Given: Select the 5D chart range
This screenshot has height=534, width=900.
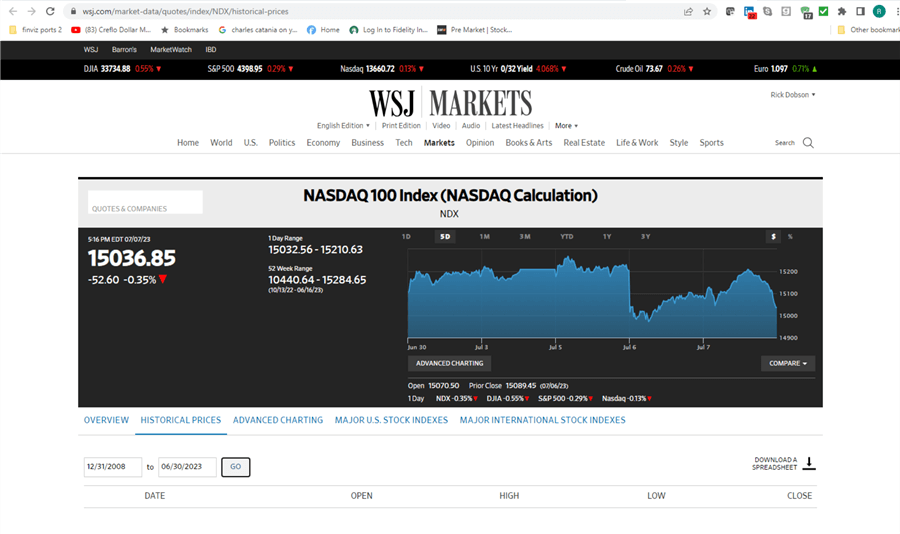Looking at the screenshot, I should coord(445,237).
